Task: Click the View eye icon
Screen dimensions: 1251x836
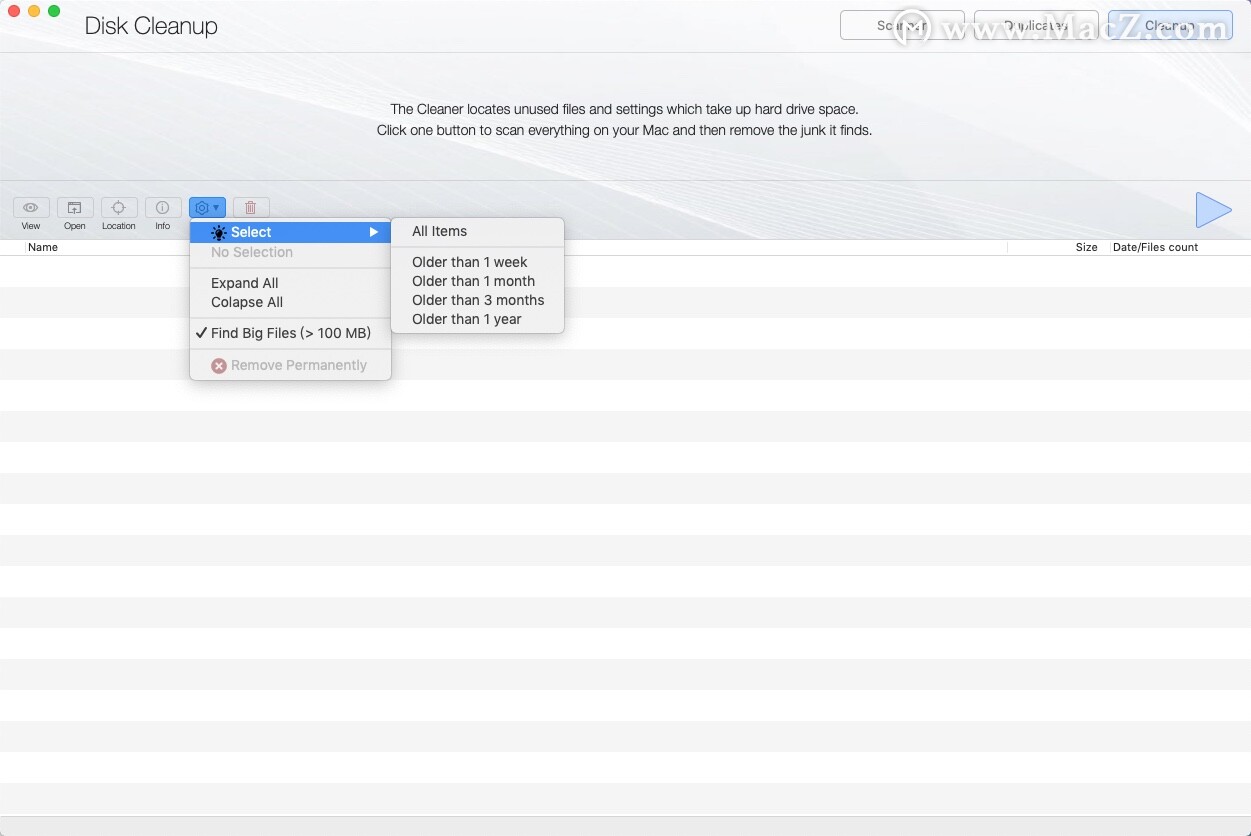Action: tap(31, 208)
